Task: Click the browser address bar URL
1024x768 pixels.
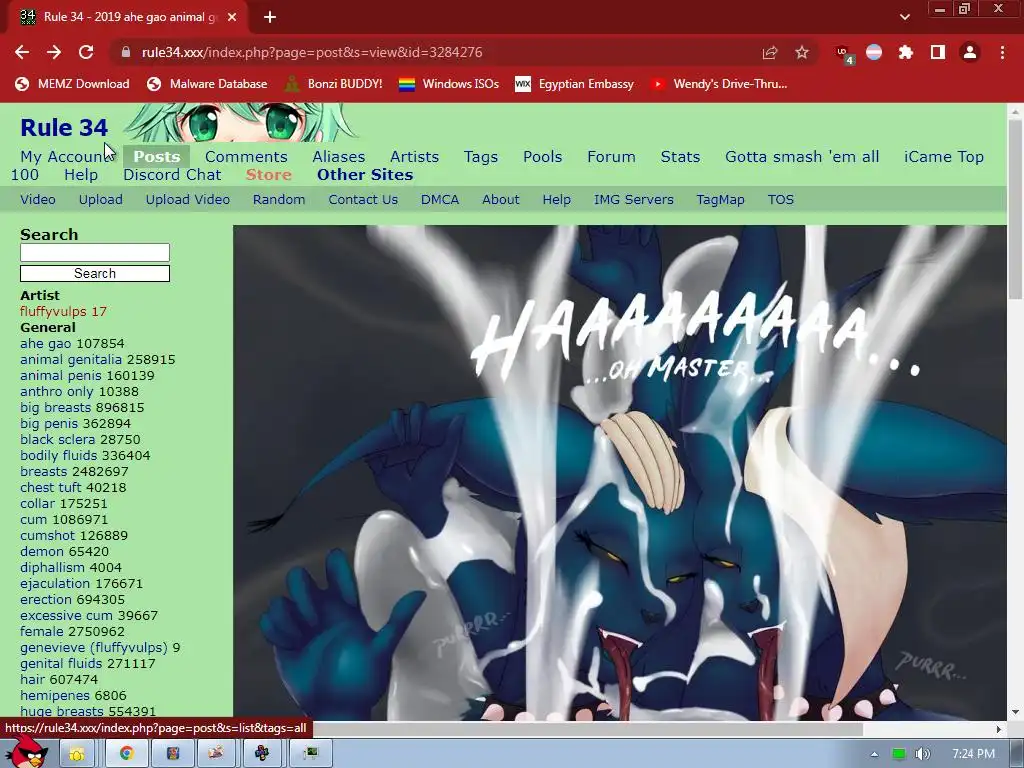Action: click(x=312, y=52)
